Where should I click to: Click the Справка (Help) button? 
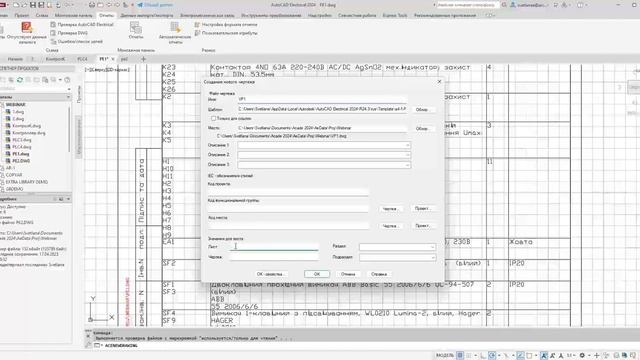tap(379, 274)
